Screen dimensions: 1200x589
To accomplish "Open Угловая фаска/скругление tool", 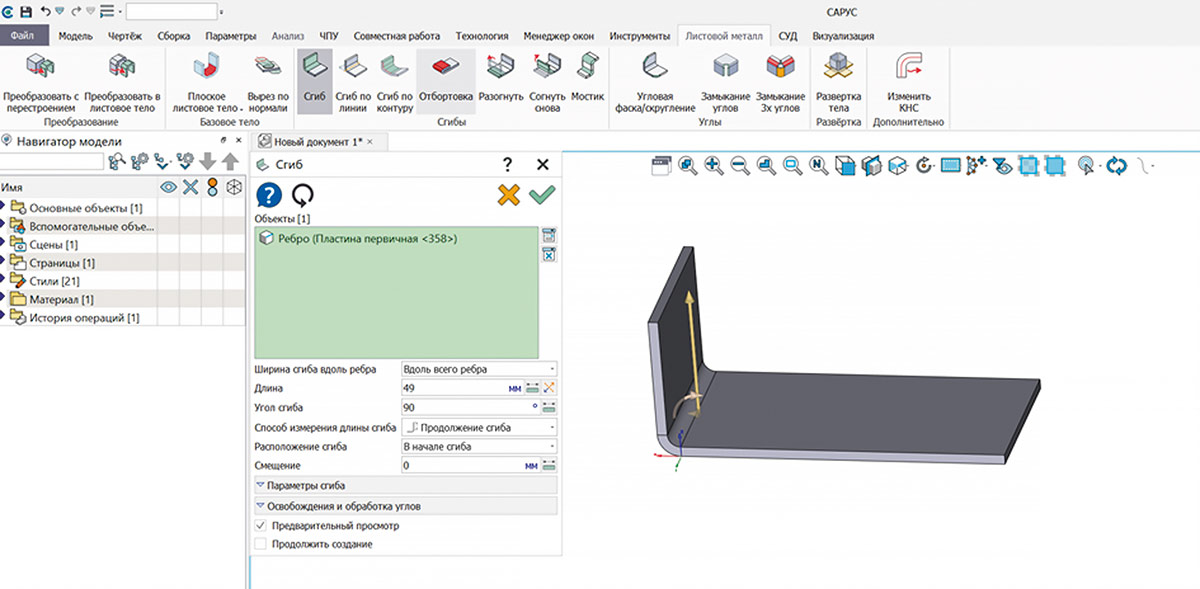I will [x=655, y=82].
